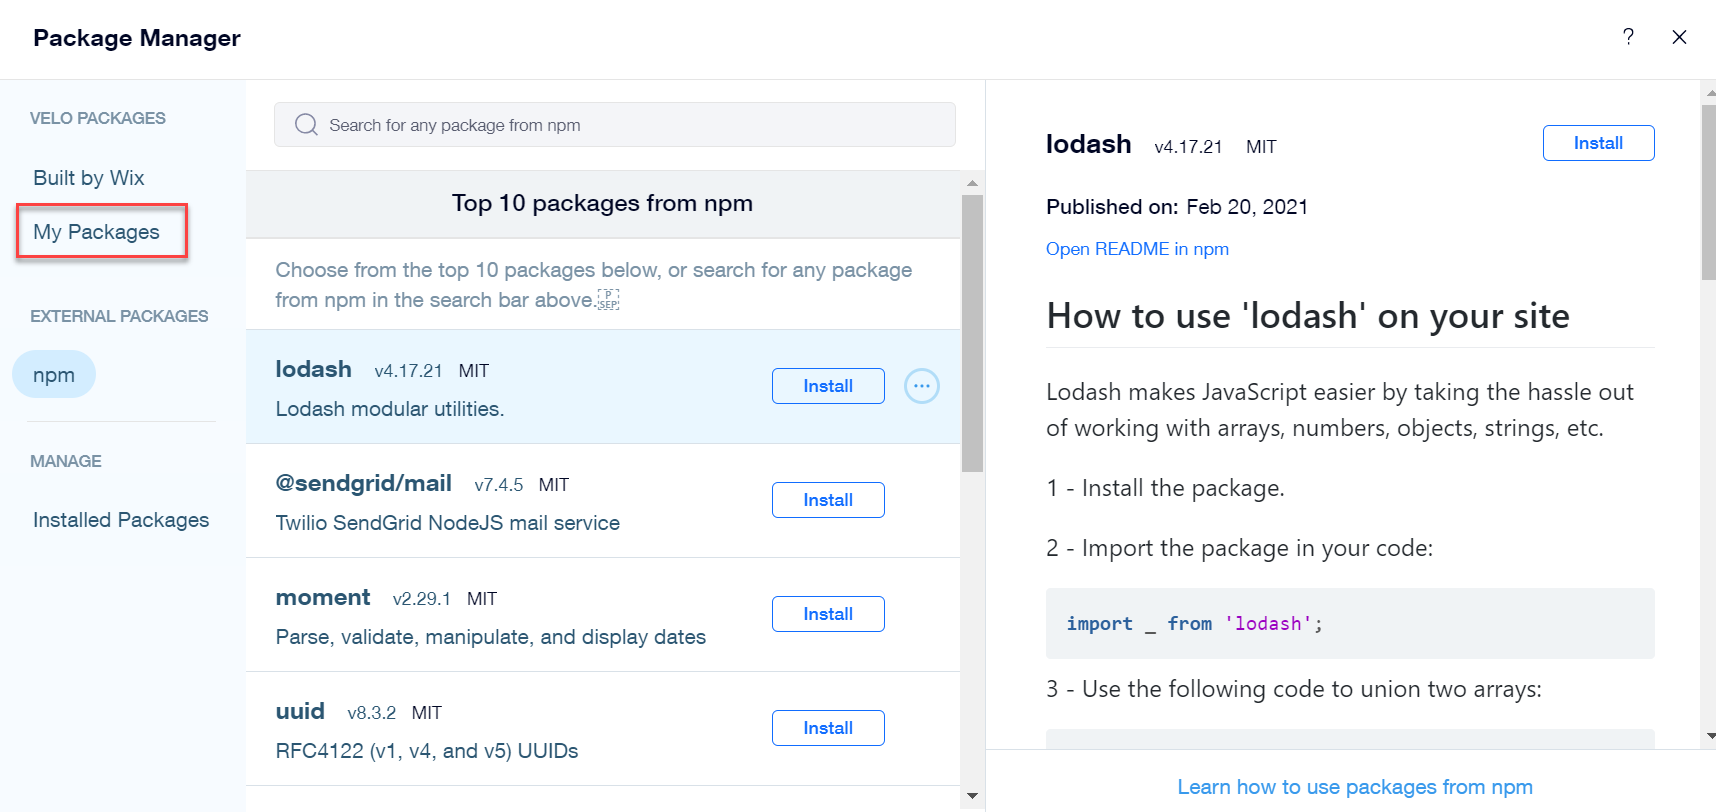This screenshot has height=812, width=1716.
Task: Install lodash from the details panel
Action: click(x=1598, y=143)
